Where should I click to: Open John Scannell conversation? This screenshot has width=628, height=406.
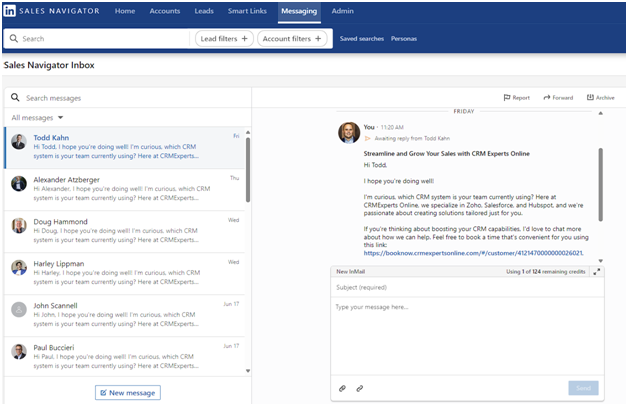(x=124, y=316)
